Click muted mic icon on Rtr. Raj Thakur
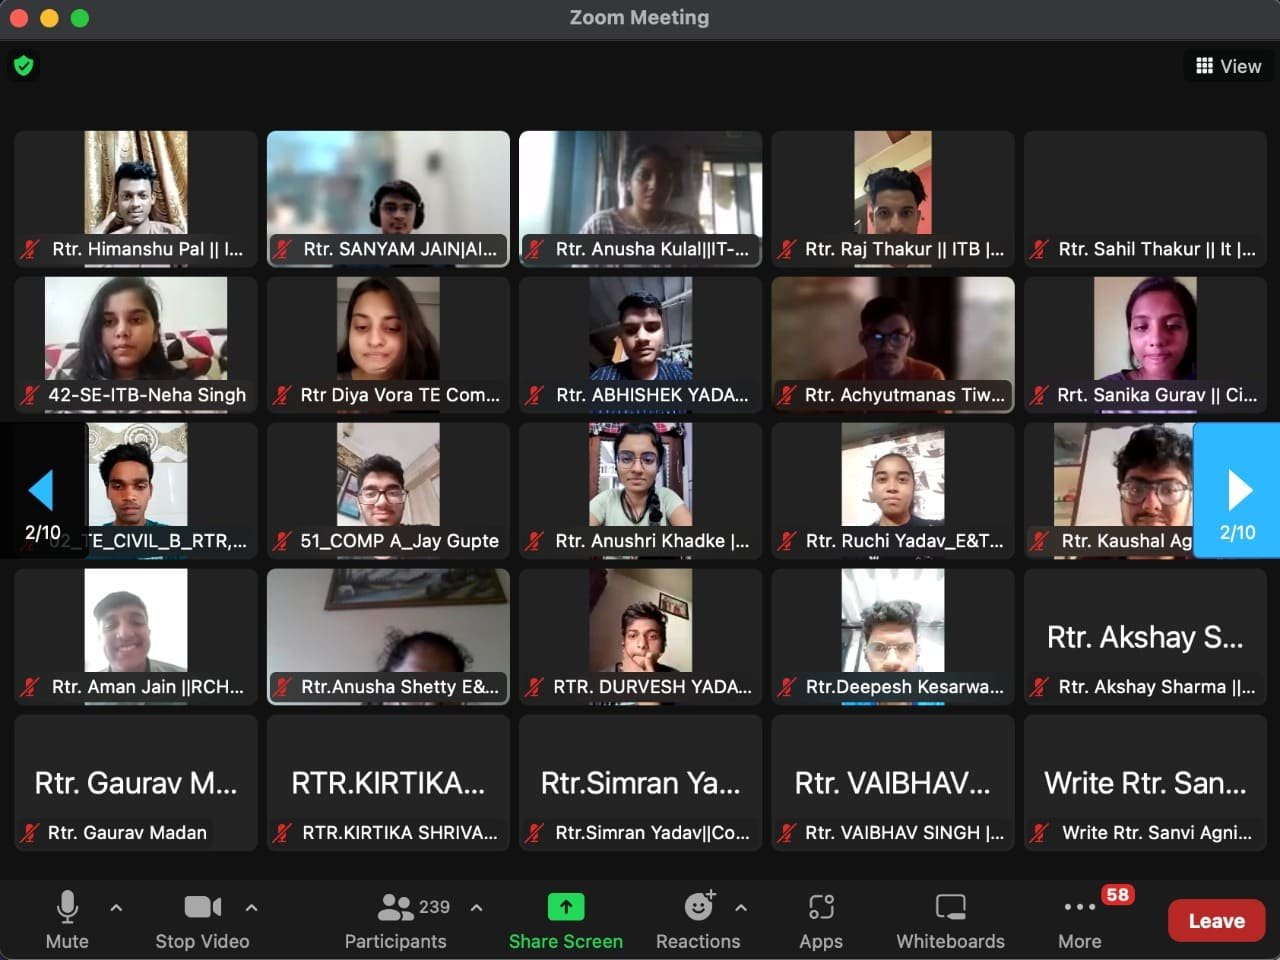The height and width of the screenshot is (960, 1280). coord(788,249)
